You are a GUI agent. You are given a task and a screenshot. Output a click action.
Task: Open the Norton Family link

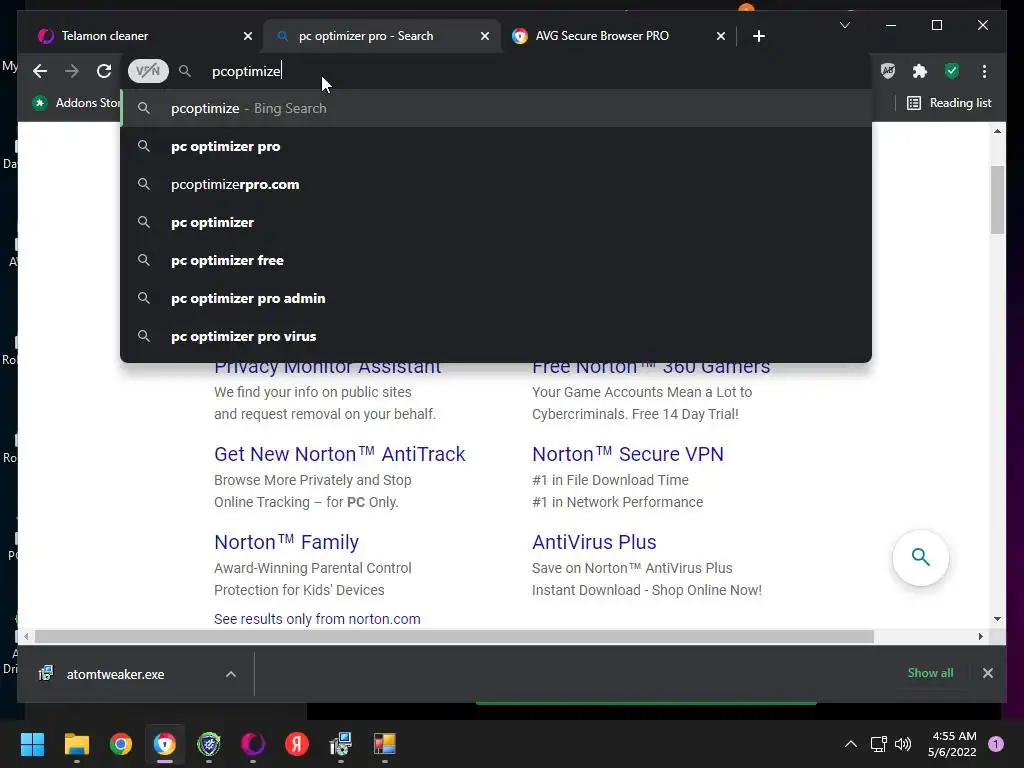286,542
